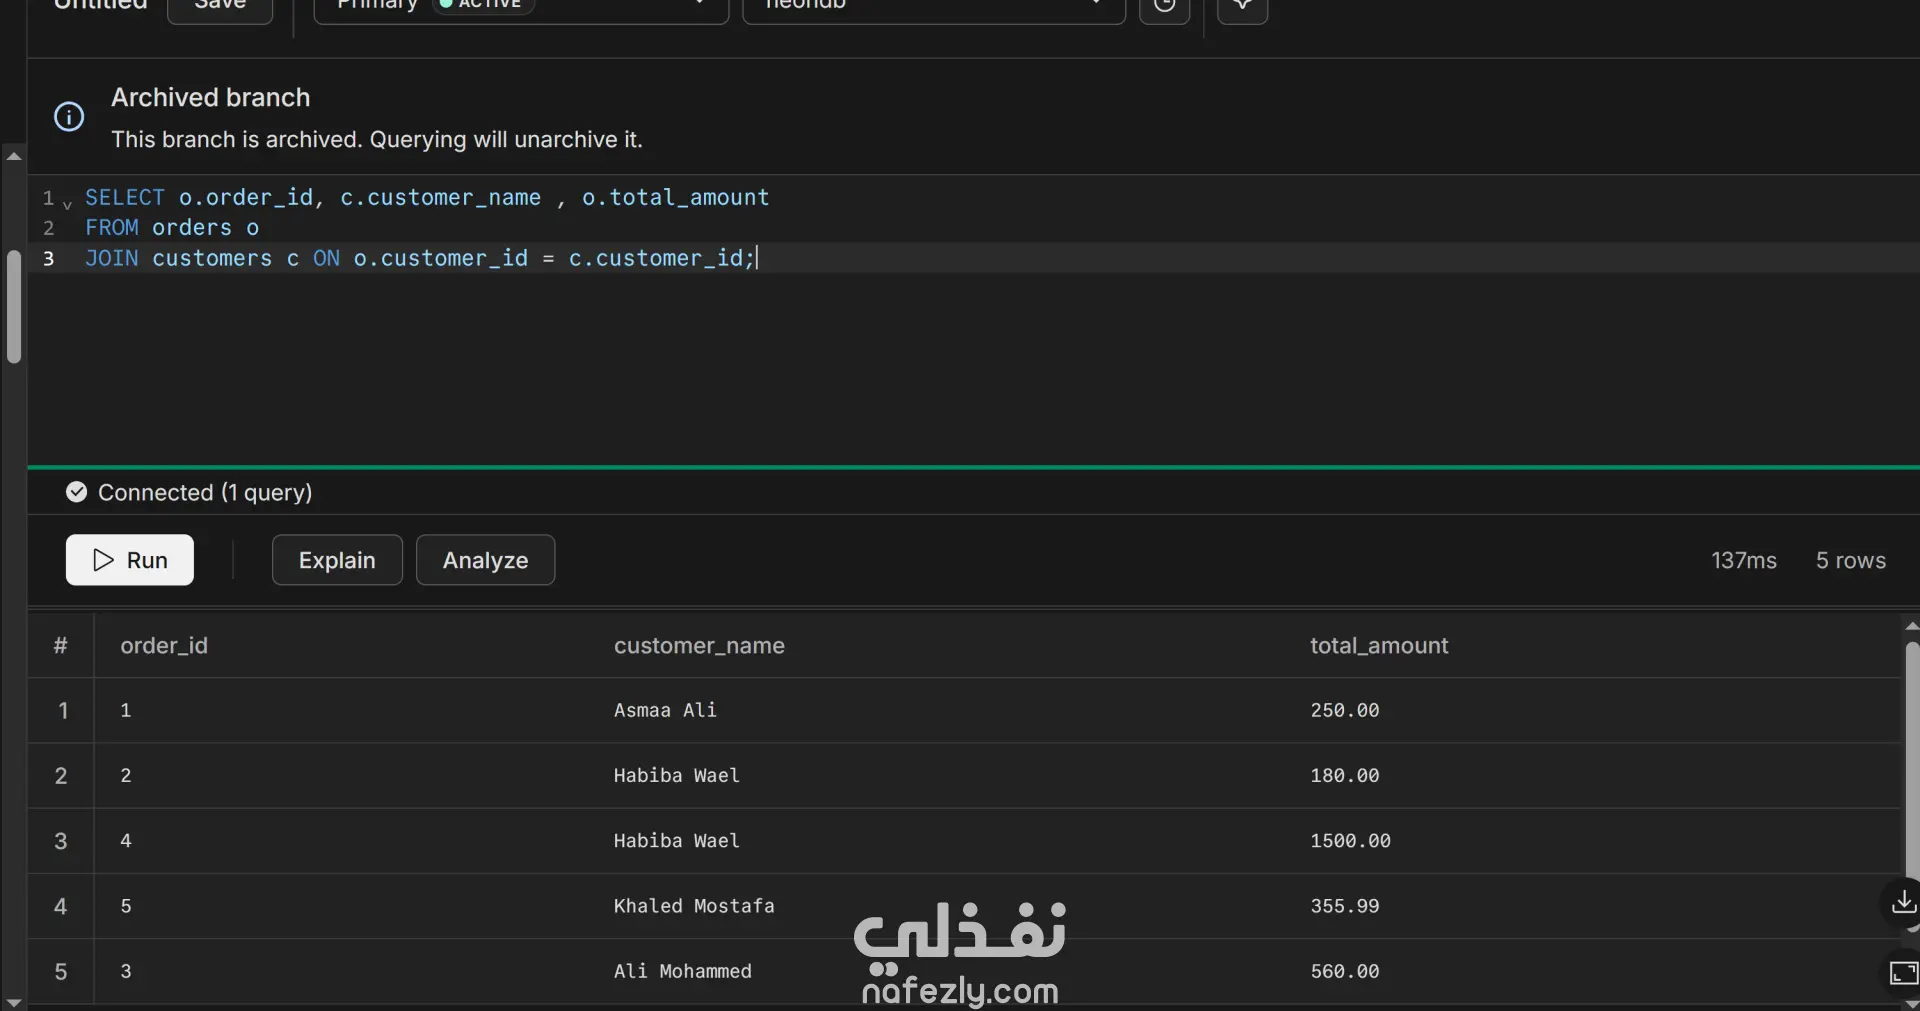Click order_id cell in Asmaa Ali row
The width and height of the screenshot is (1920, 1011).
pyautogui.click(x=126, y=710)
